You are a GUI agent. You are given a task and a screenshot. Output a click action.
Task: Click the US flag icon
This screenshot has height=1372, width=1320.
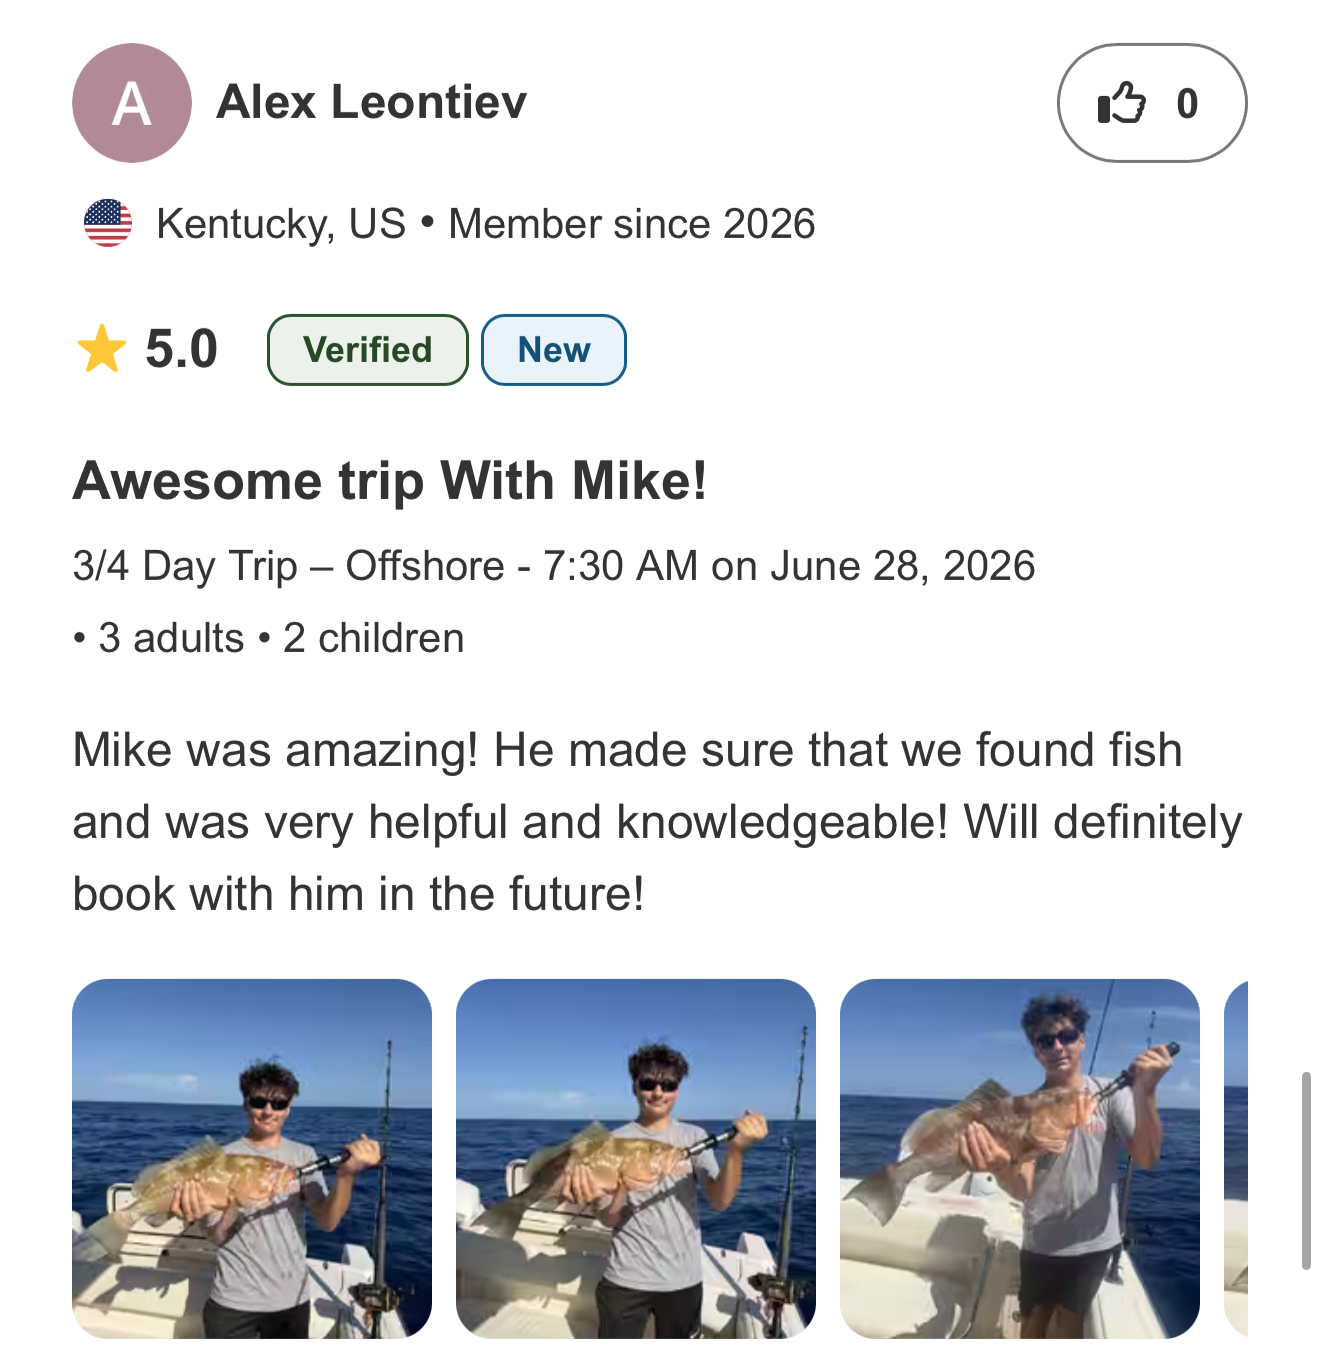(108, 223)
